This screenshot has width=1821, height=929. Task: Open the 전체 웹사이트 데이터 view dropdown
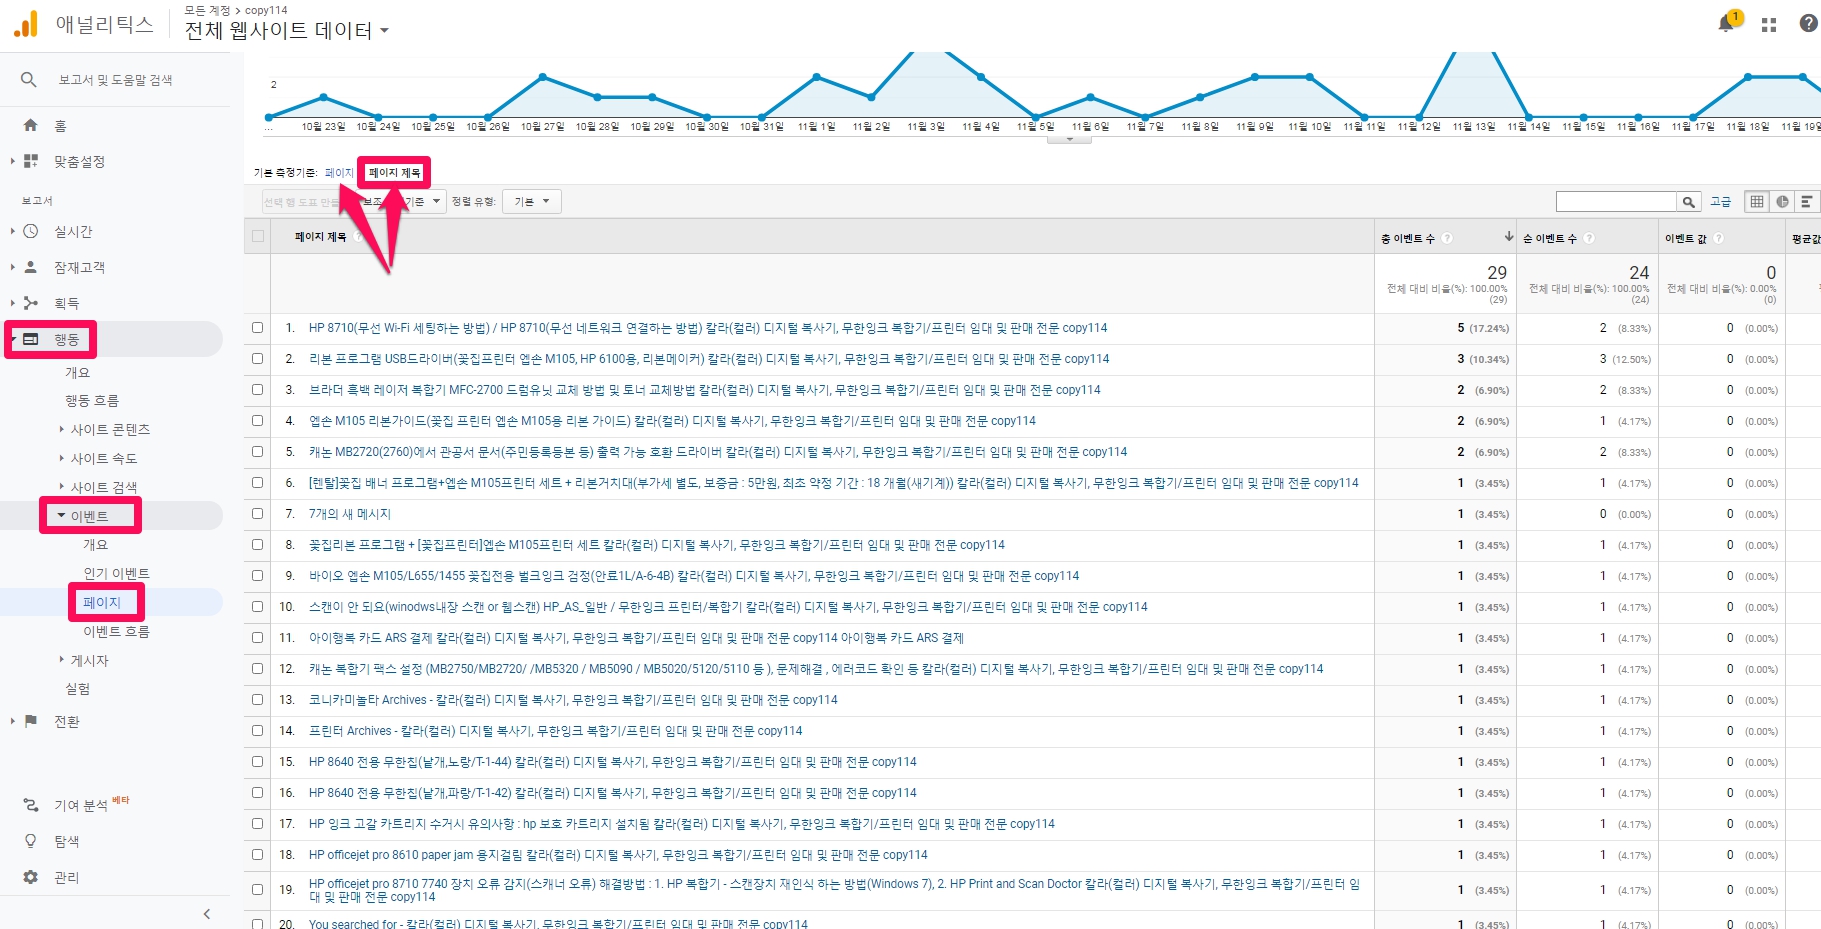click(x=286, y=31)
